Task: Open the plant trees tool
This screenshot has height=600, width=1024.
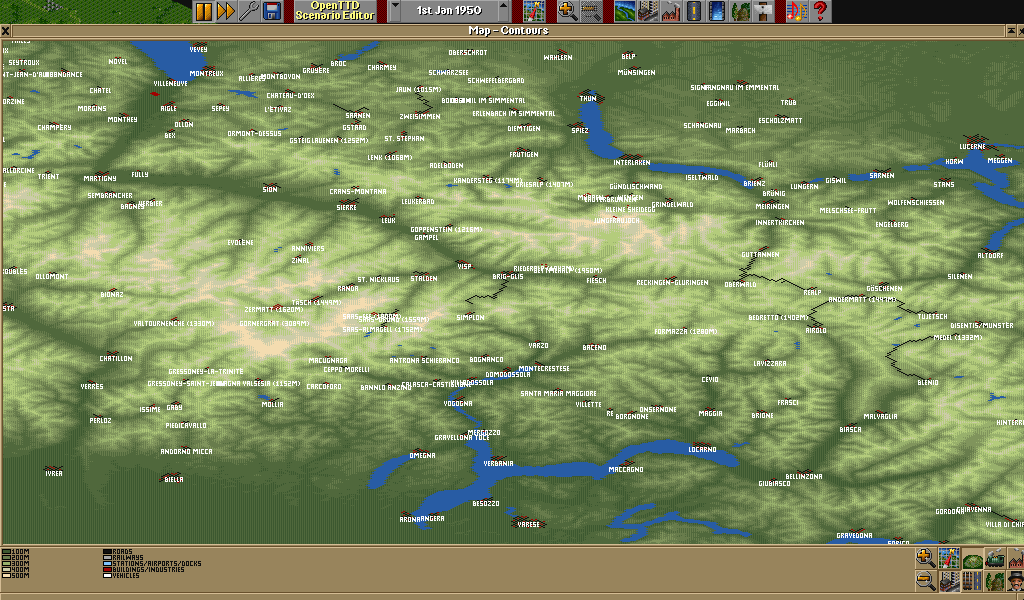Action: coord(739,11)
